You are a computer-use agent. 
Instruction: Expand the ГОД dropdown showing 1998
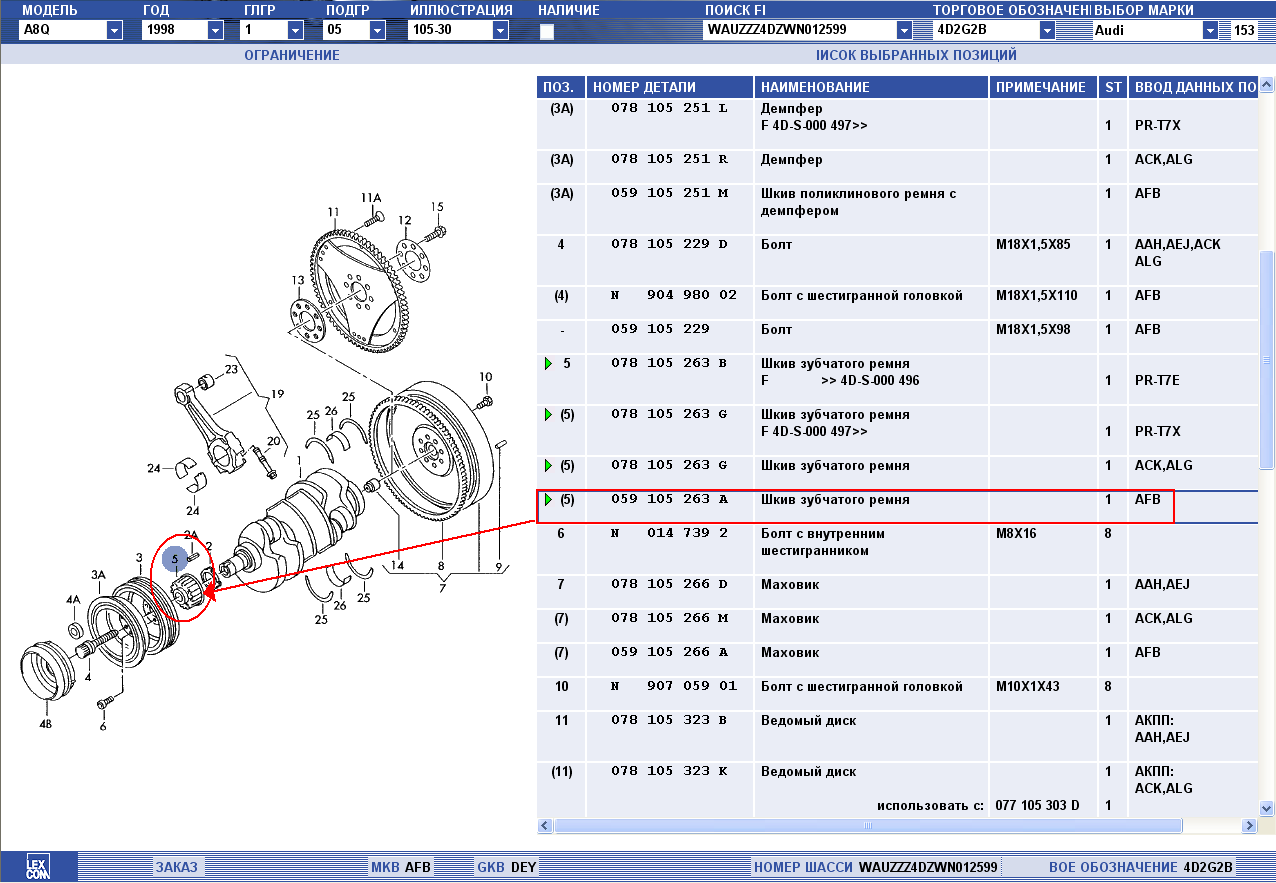click(215, 30)
